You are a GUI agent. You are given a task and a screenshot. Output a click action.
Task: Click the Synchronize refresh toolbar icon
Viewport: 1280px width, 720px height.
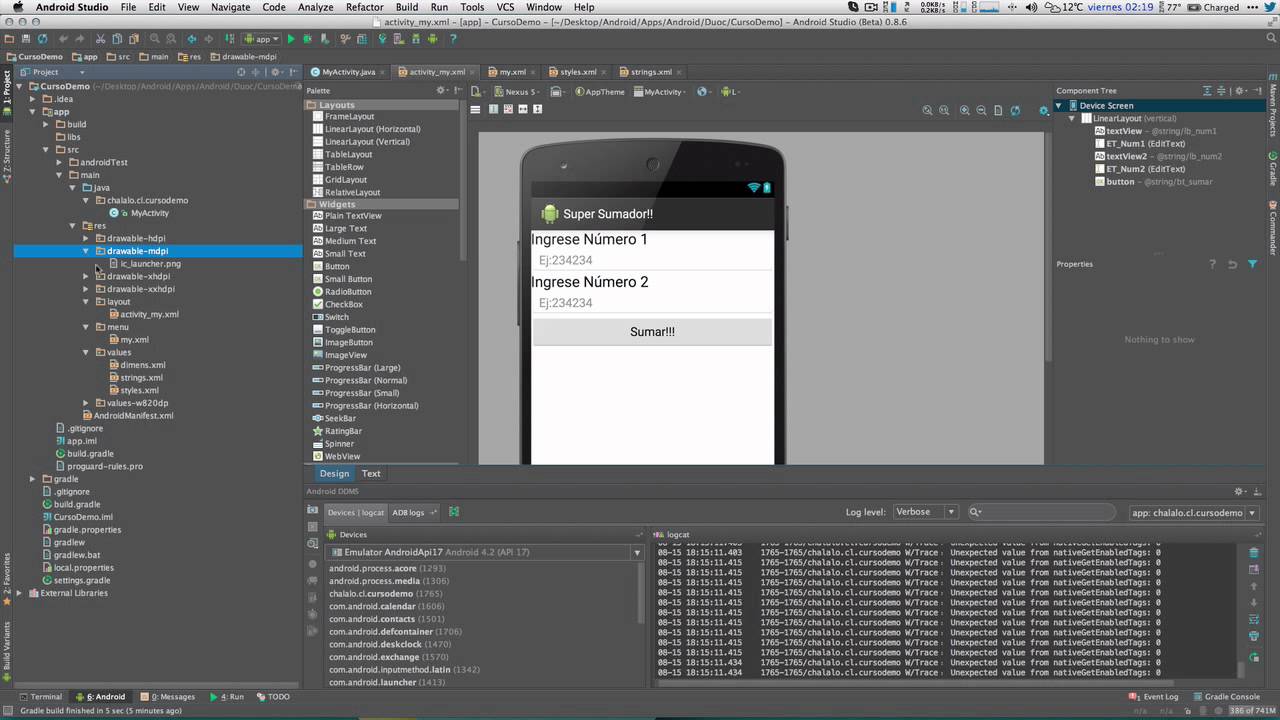42,39
